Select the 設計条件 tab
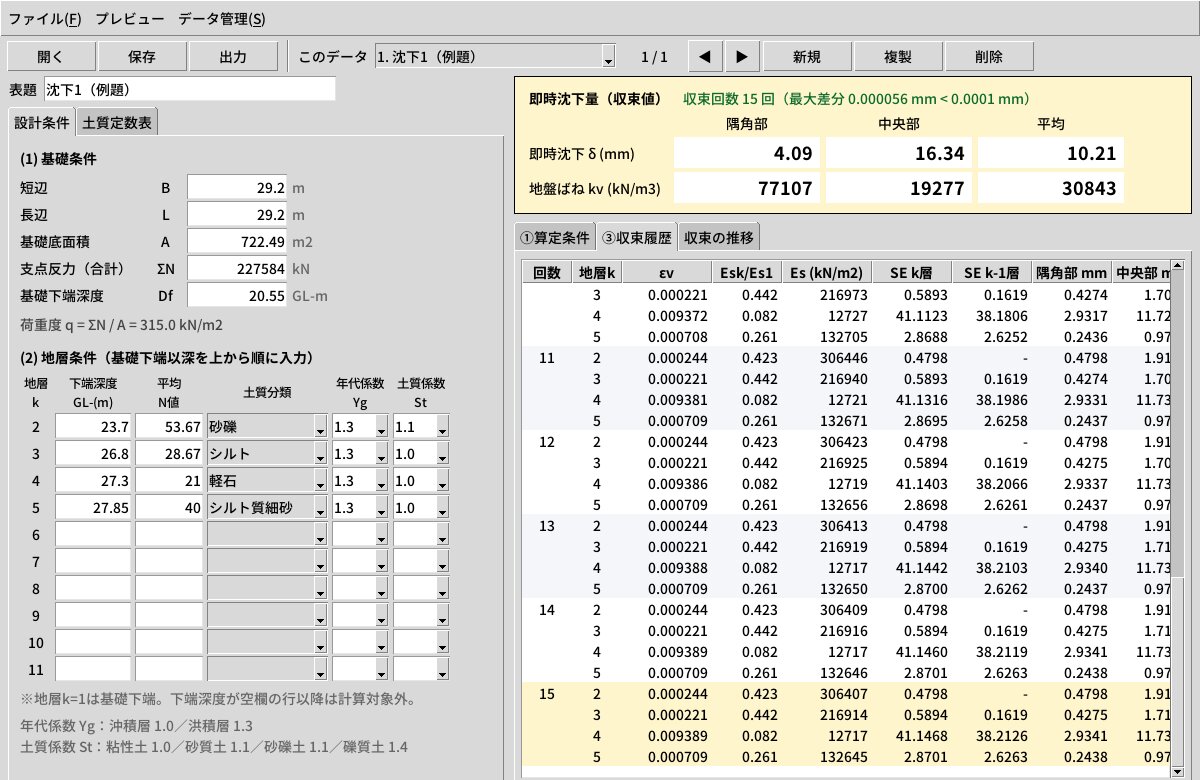 pyautogui.click(x=42, y=123)
